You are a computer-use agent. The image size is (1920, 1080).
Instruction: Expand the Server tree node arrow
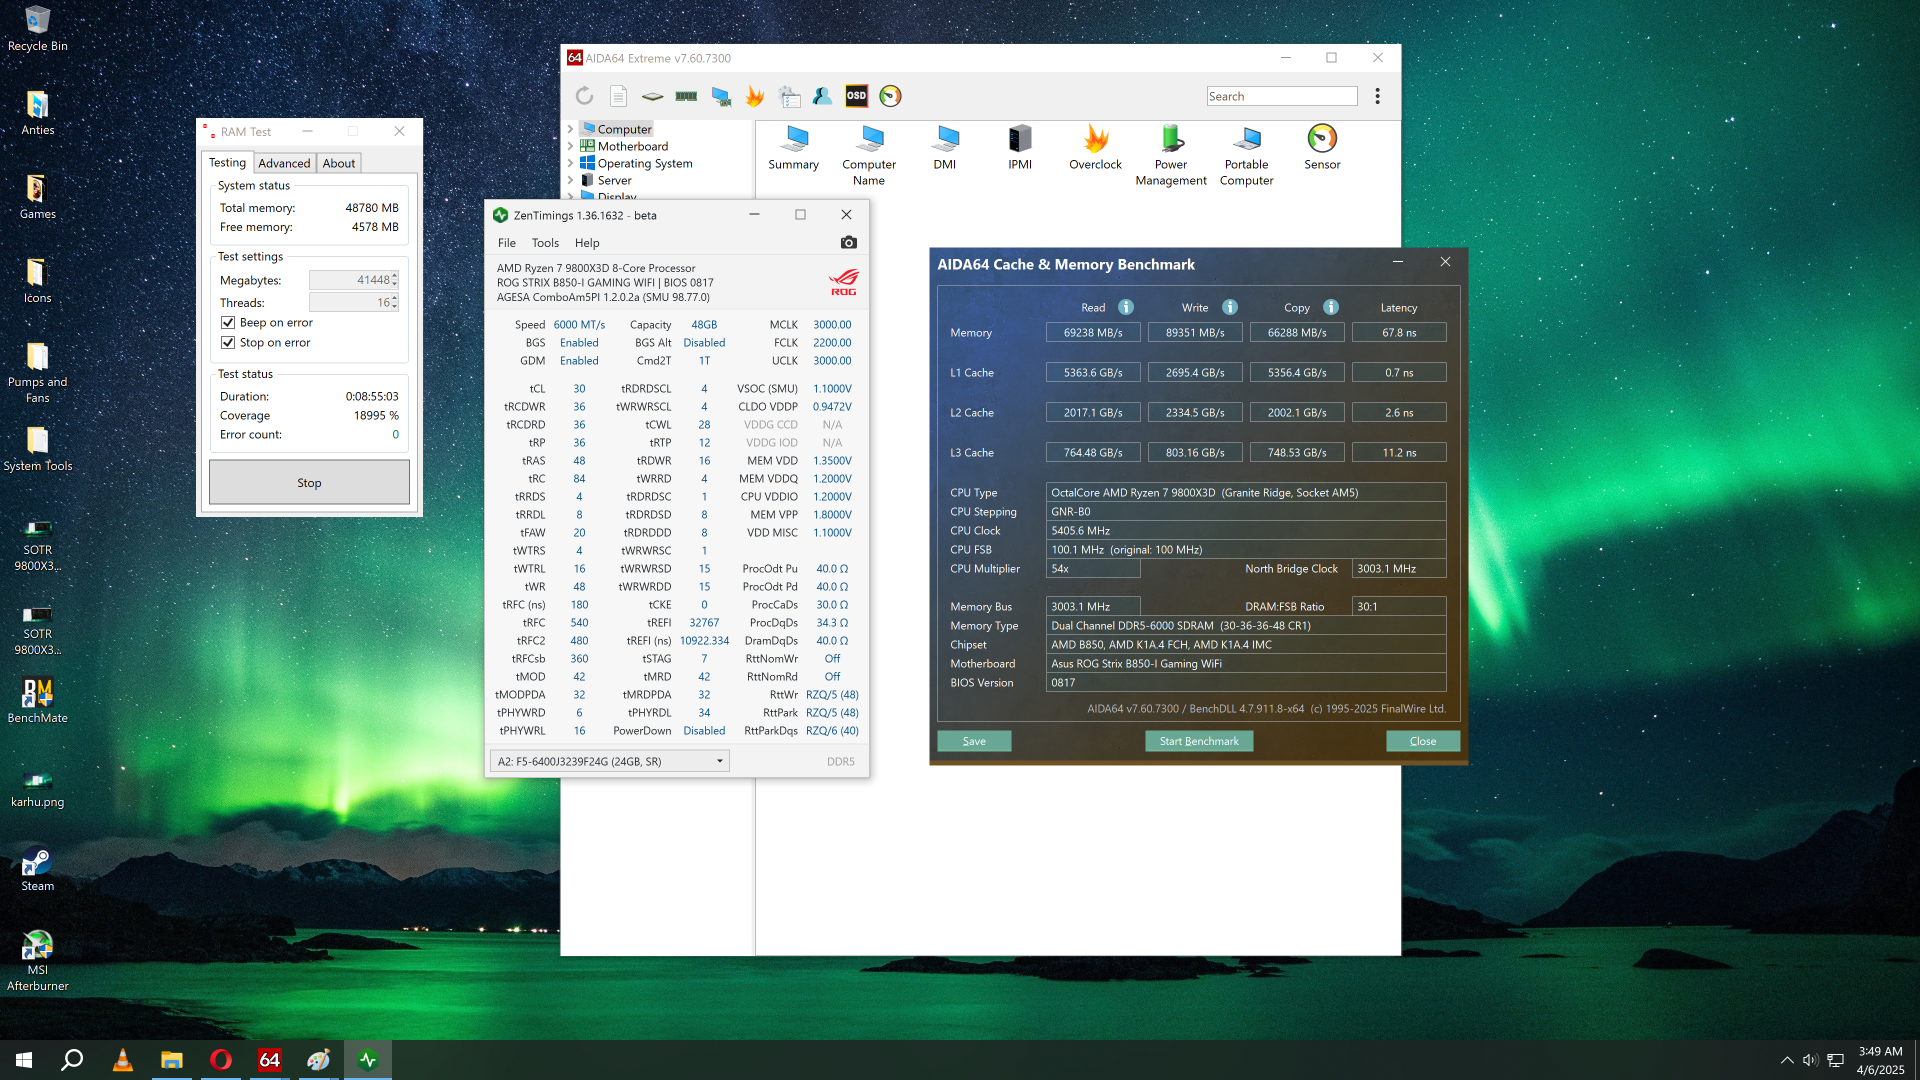(570, 180)
